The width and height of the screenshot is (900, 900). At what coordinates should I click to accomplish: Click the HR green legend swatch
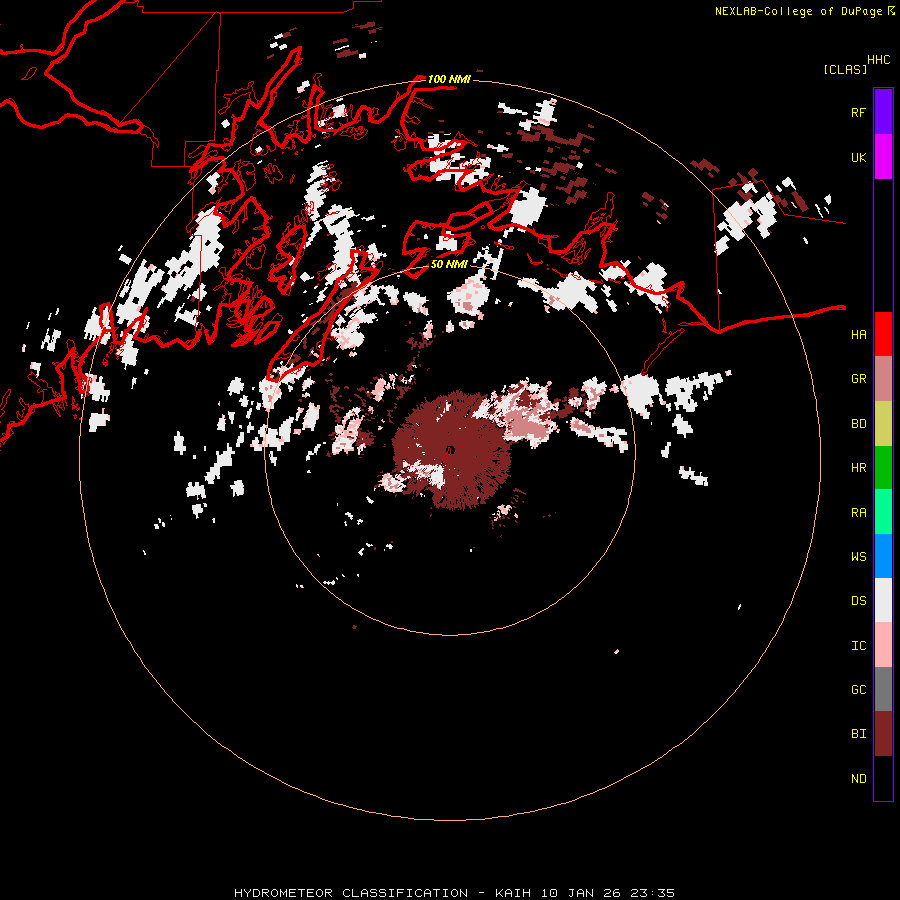click(x=883, y=468)
